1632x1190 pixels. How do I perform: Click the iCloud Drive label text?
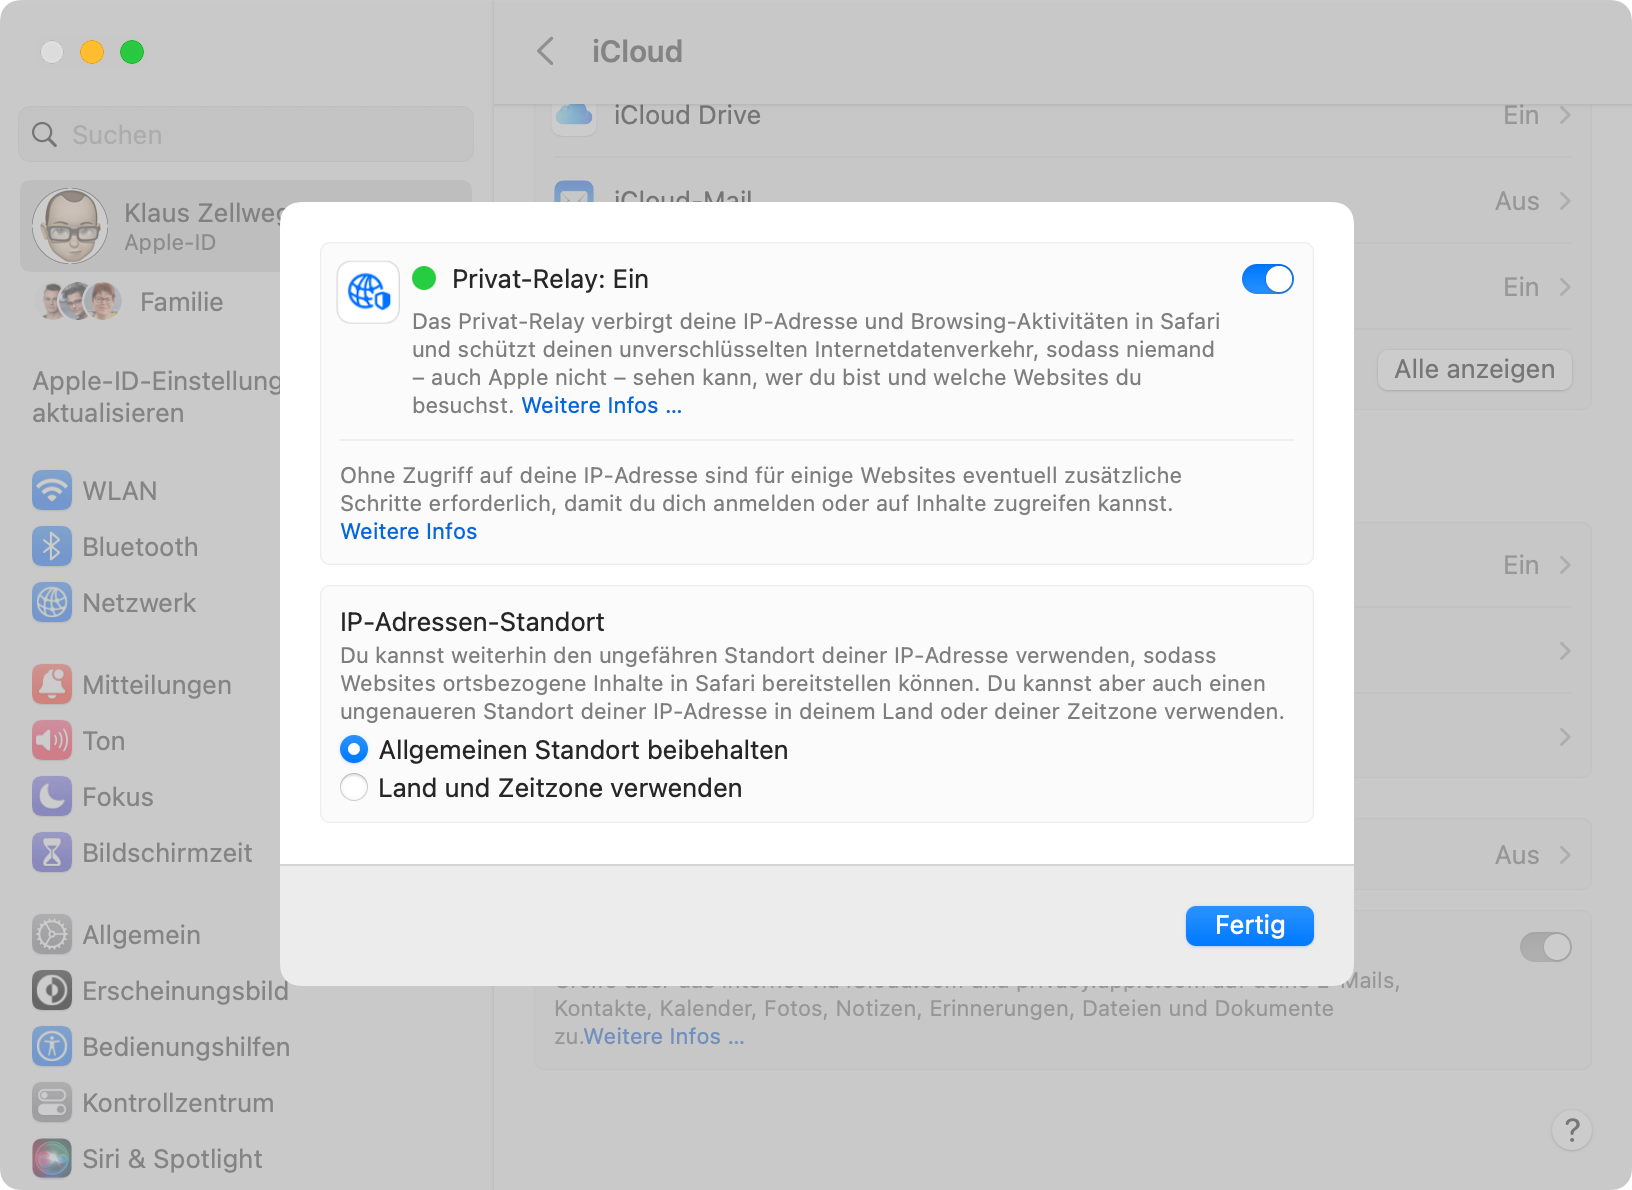687,115
